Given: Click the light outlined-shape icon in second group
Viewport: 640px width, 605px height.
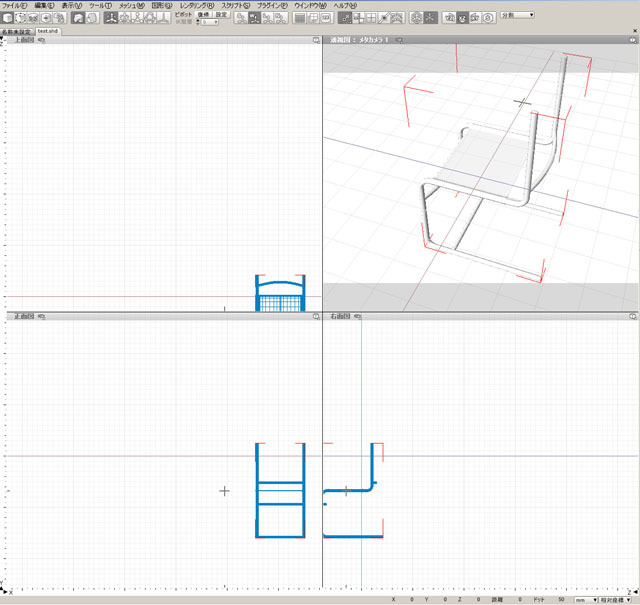Looking at the screenshot, I should [92, 18].
